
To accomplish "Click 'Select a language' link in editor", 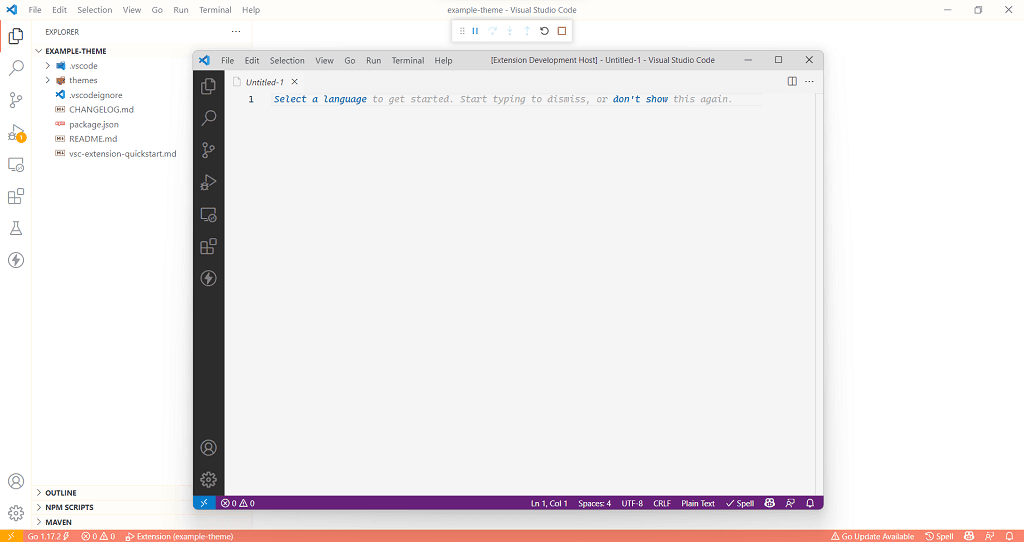I will (320, 99).
